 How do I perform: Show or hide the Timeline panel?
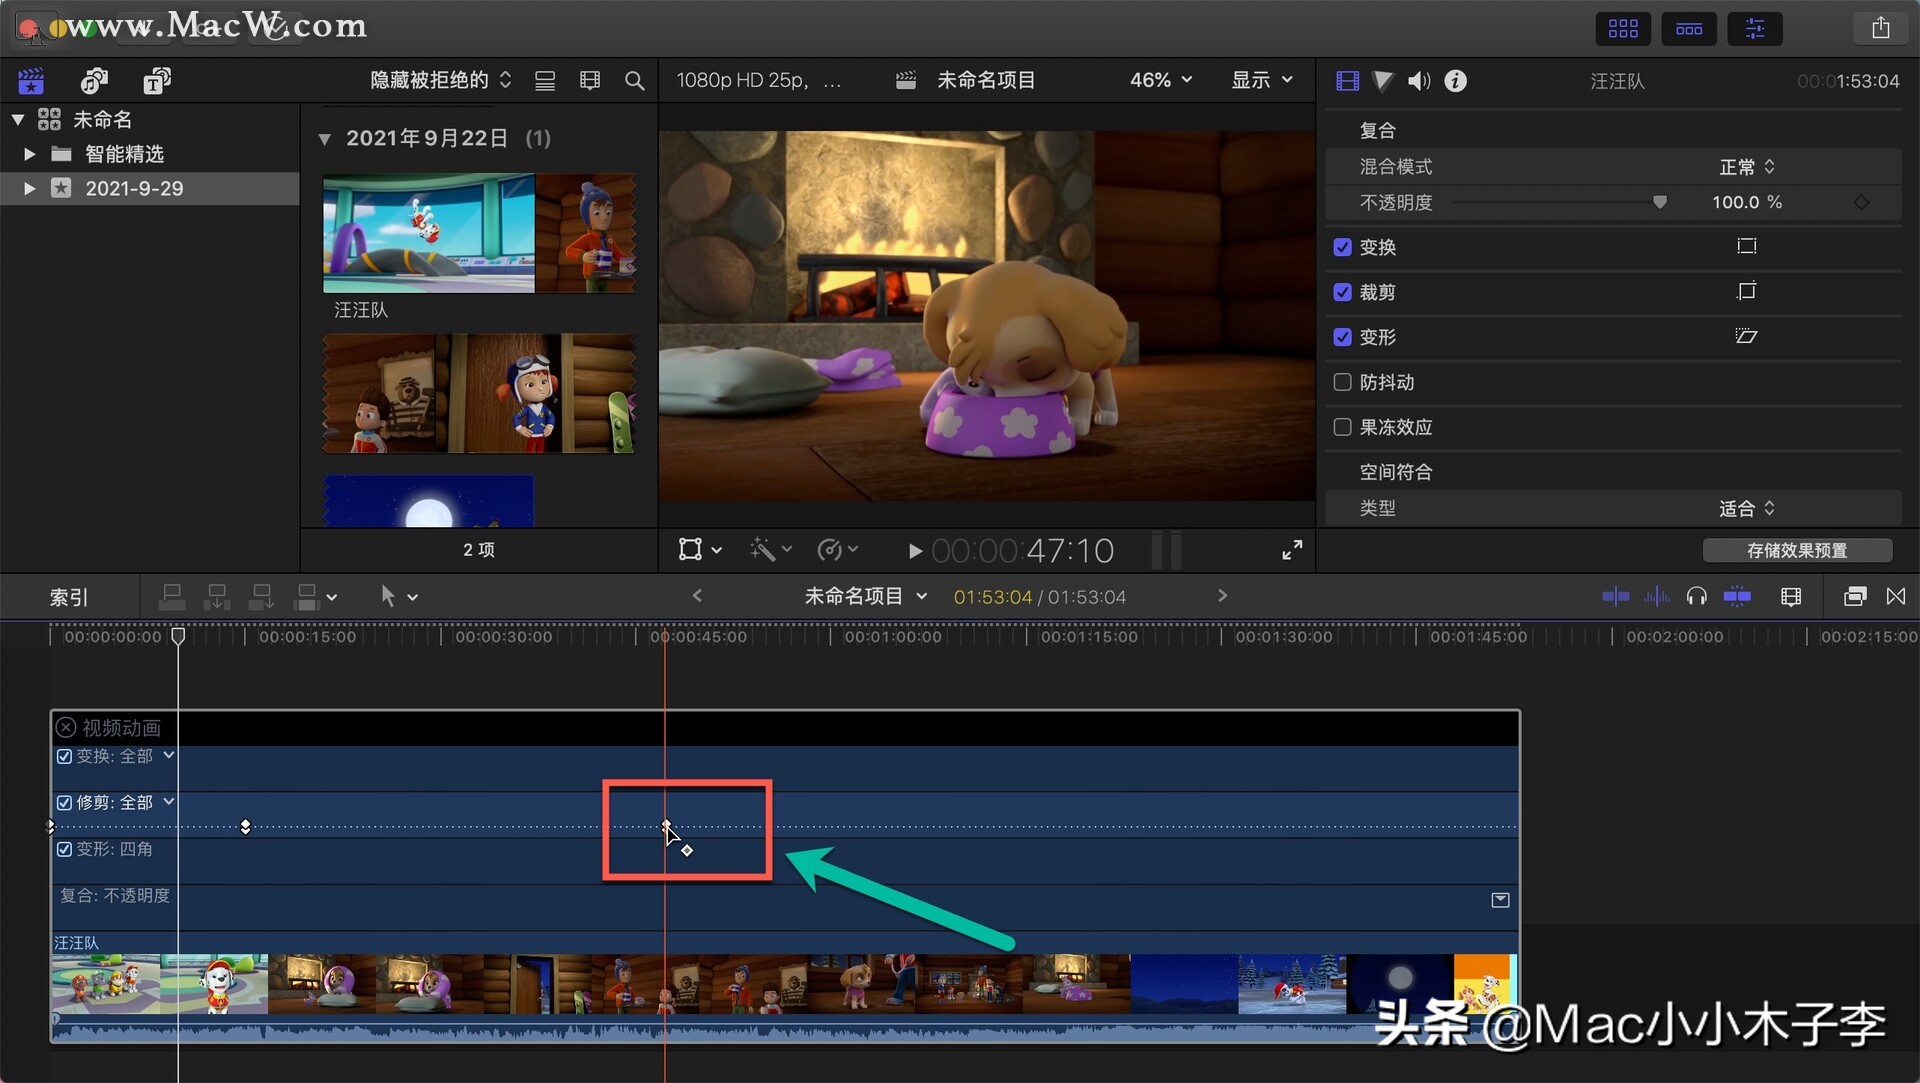point(1689,29)
